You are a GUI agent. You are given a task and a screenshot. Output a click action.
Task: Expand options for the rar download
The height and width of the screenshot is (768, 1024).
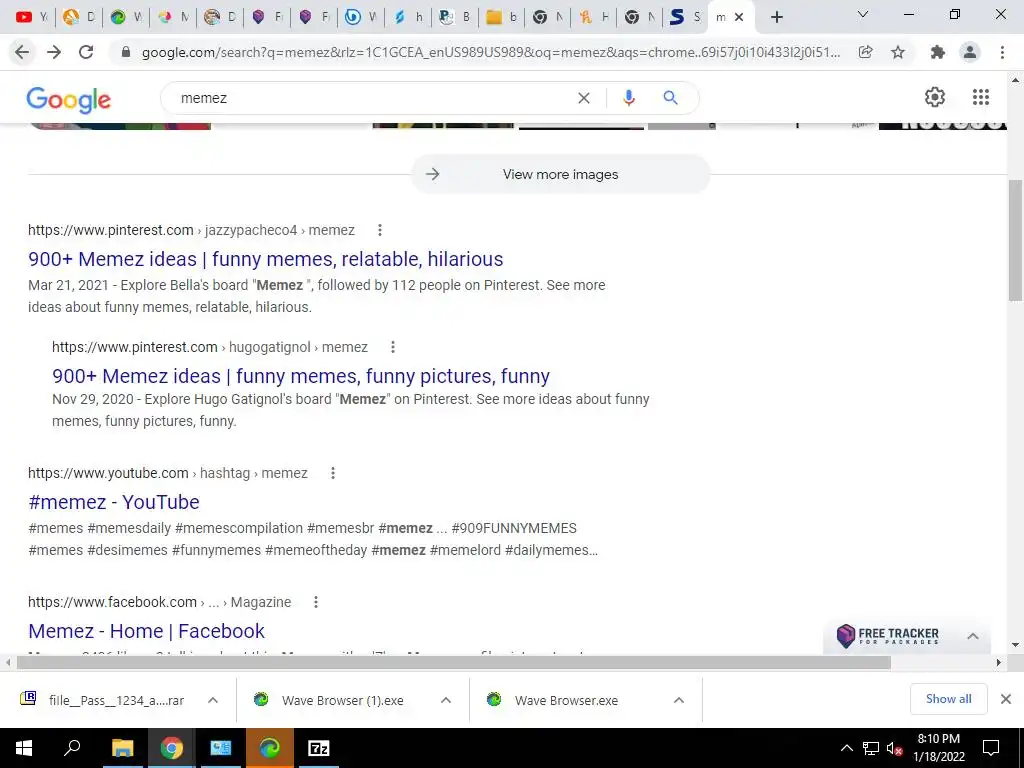pyautogui.click(x=213, y=700)
